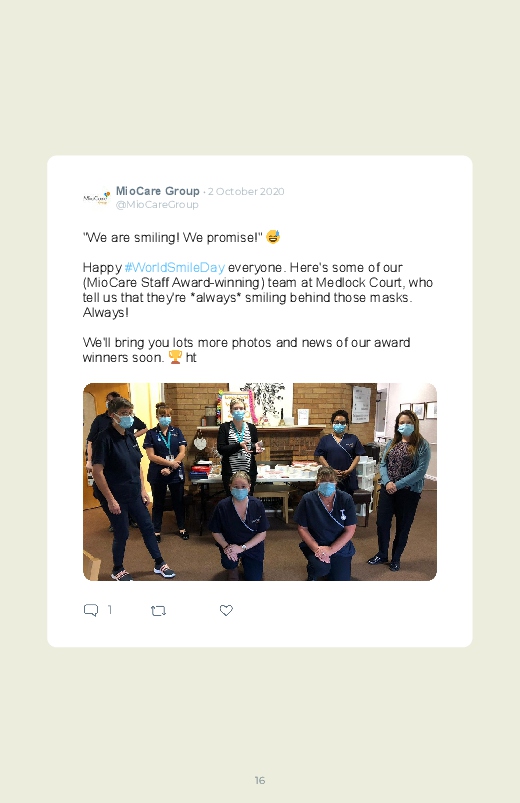Click the reply count number 1
The width and height of the screenshot is (520, 803).
click(110, 609)
